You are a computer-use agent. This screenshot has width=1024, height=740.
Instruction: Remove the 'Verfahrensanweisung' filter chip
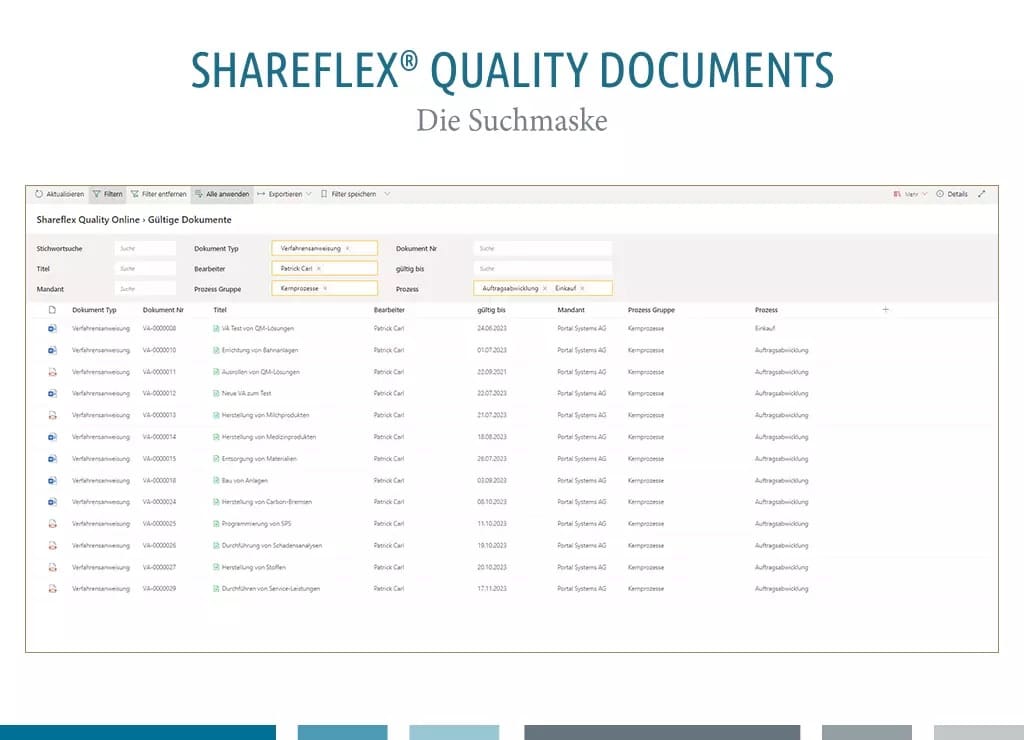coord(349,248)
